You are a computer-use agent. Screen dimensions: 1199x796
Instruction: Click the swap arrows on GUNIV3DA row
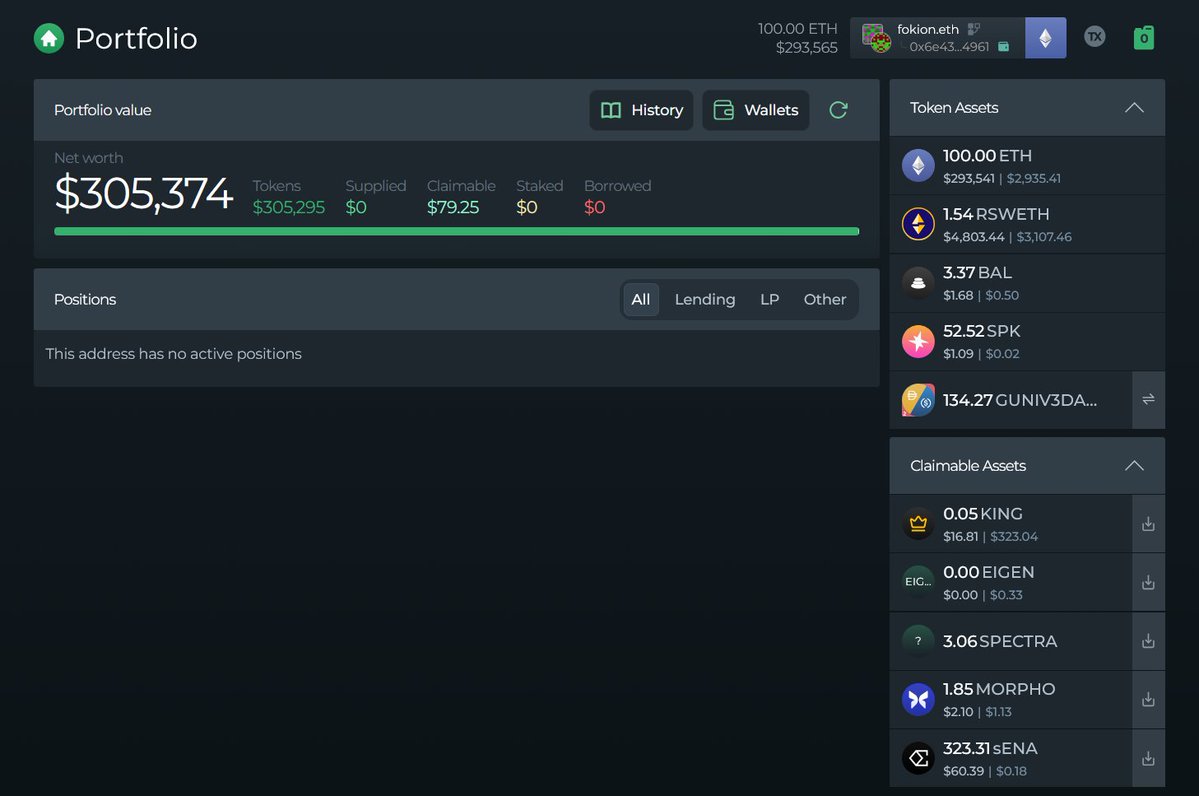(1148, 400)
